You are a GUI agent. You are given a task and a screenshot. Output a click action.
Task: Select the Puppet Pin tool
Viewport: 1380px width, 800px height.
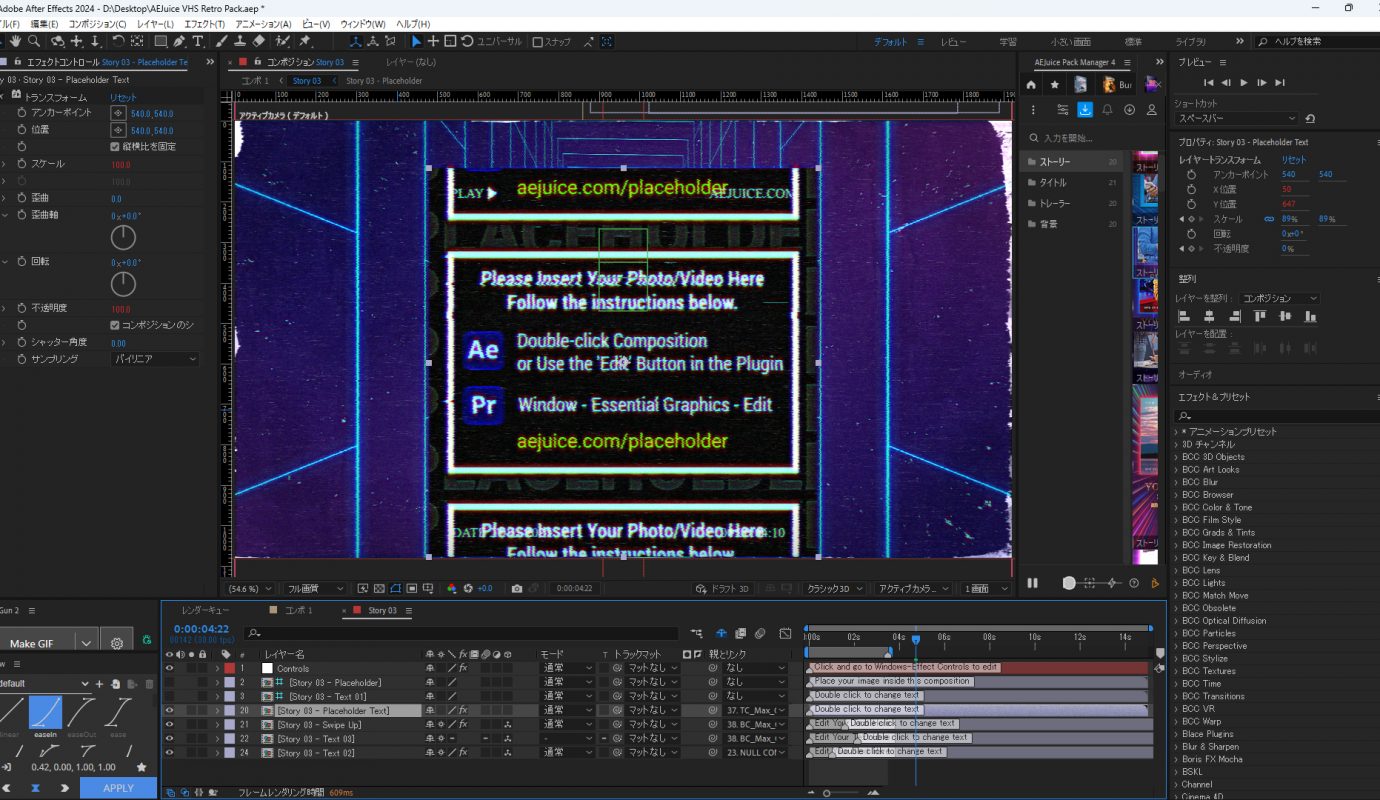[305, 41]
